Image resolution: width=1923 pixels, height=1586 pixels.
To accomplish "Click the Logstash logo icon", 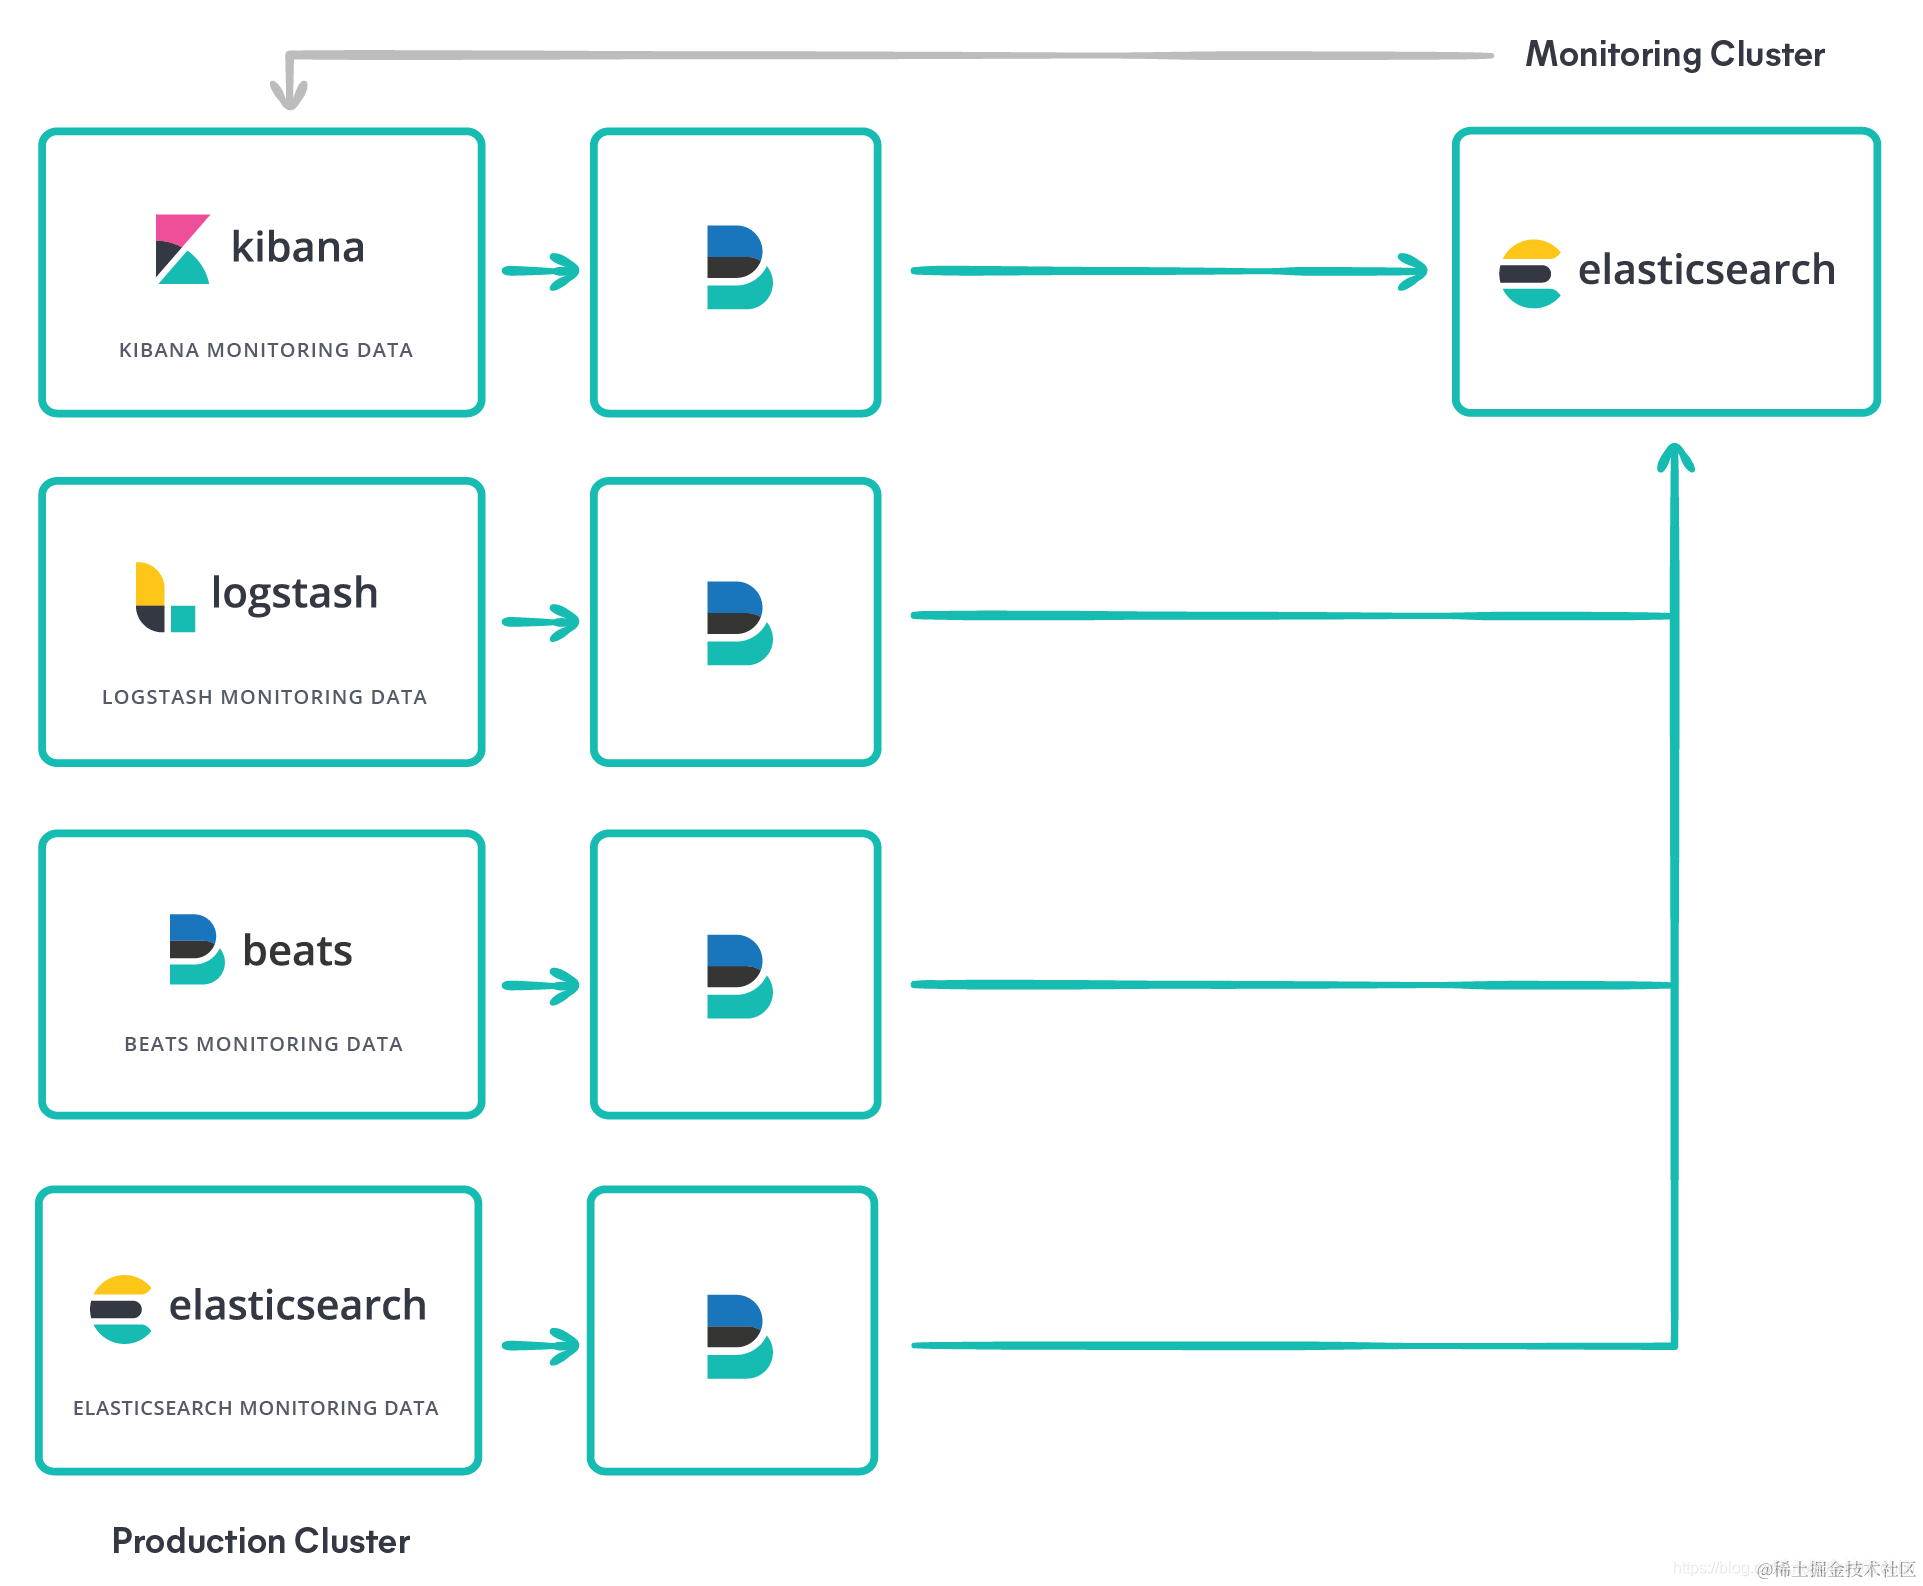I will pyautogui.click(x=165, y=597).
